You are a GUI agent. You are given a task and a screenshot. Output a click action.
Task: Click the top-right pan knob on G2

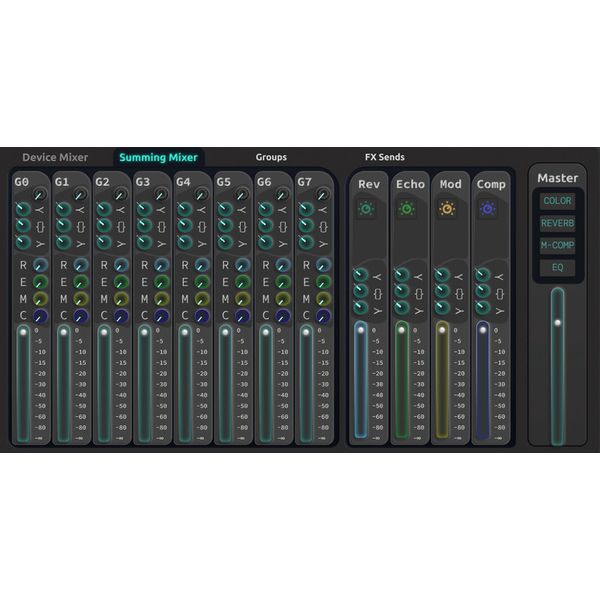[x=119, y=194]
